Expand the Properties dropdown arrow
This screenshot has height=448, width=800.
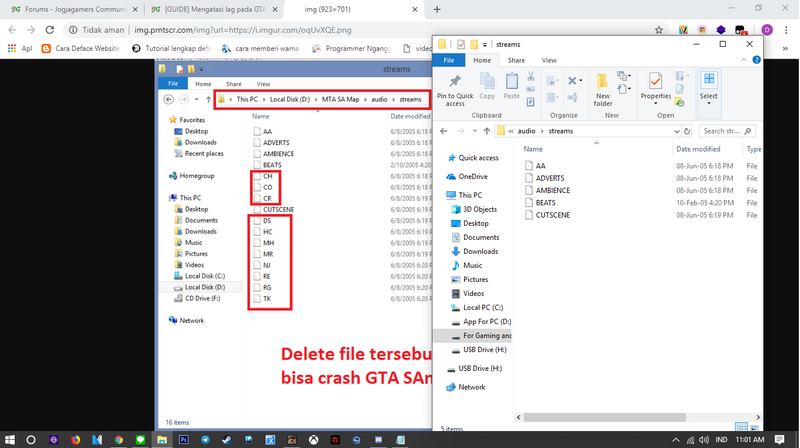coord(655,103)
